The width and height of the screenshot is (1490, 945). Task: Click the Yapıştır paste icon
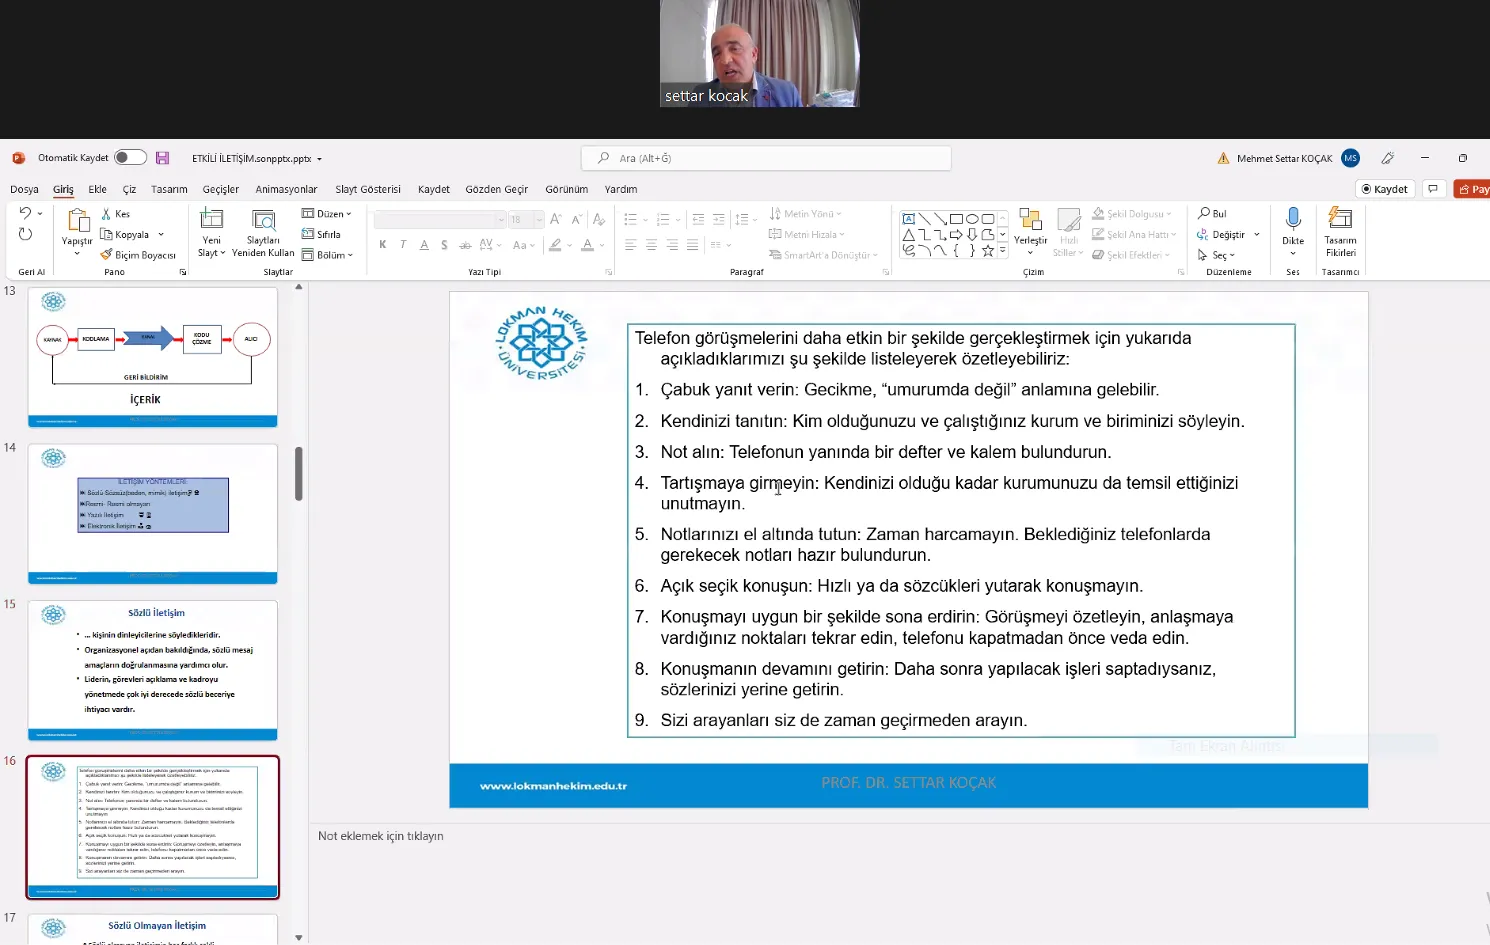pos(77,221)
